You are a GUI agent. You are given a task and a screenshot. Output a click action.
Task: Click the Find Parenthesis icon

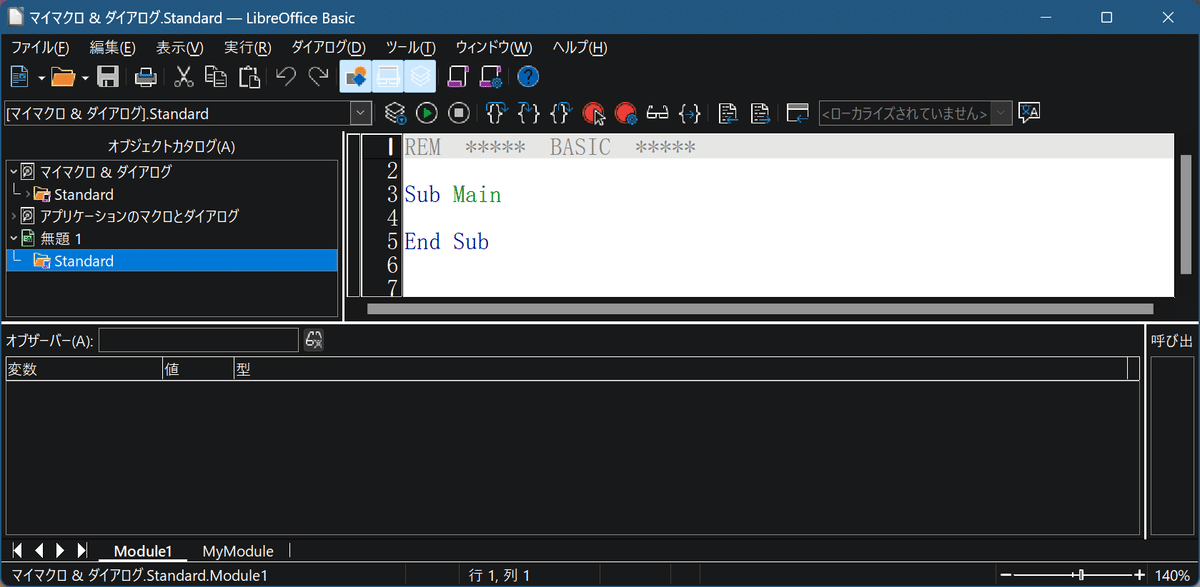click(x=689, y=113)
